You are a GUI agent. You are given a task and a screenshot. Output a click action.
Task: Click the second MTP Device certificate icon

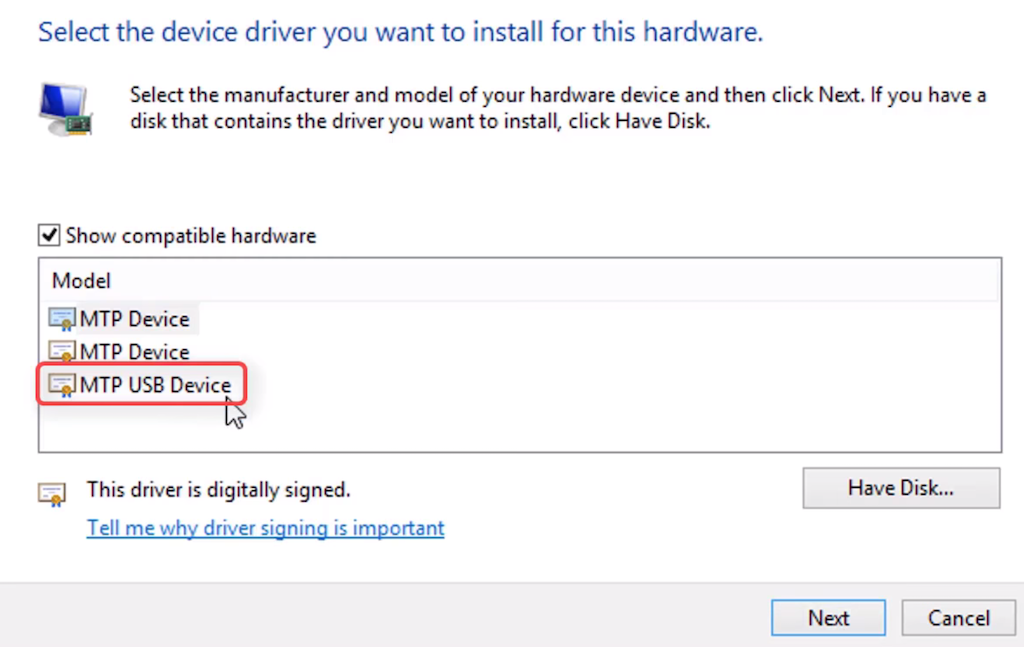coord(62,352)
